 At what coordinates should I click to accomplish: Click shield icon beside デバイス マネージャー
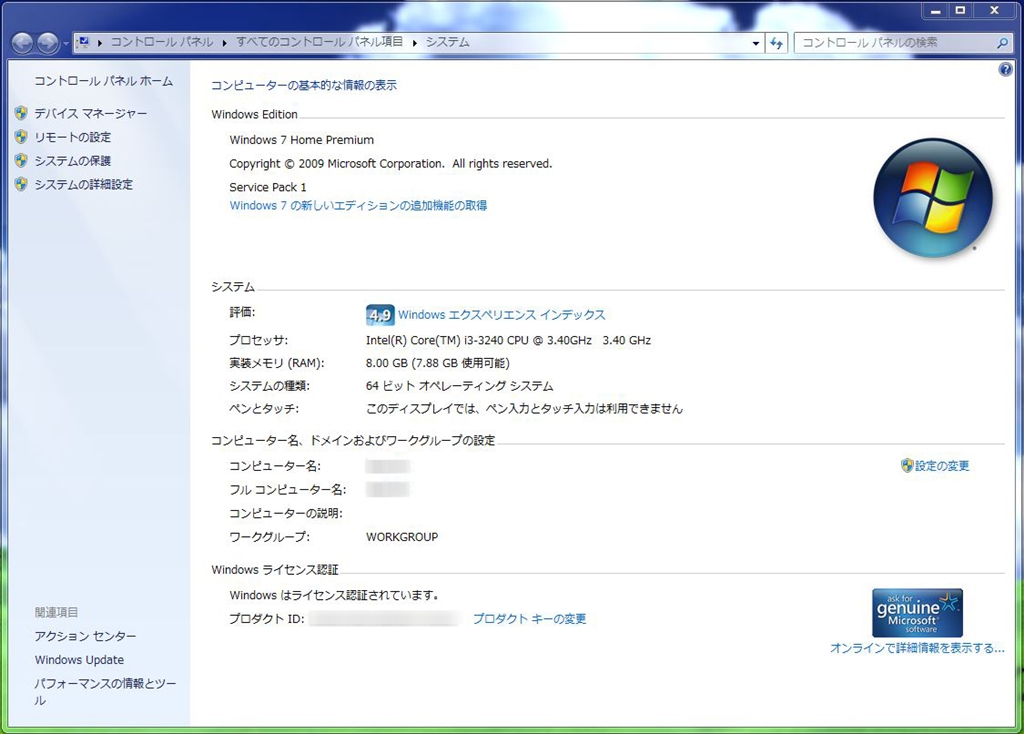click(x=21, y=113)
